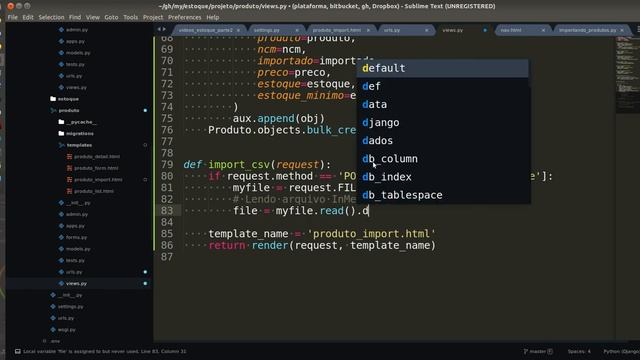Click the settings.py sidebar file icon
The width and height of the screenshot is (640, 360).
click(53, 307)
